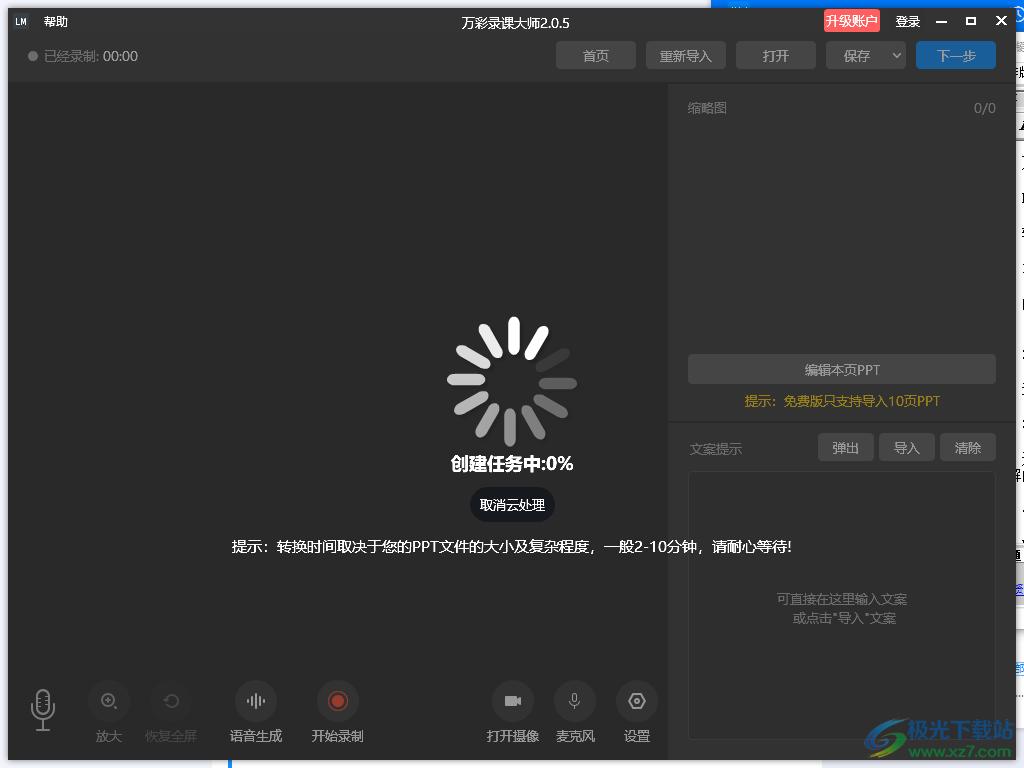Viewport: 1024px width, 768px height.
Task: Click 登录 to log in
Action: [x=908, y=22]
